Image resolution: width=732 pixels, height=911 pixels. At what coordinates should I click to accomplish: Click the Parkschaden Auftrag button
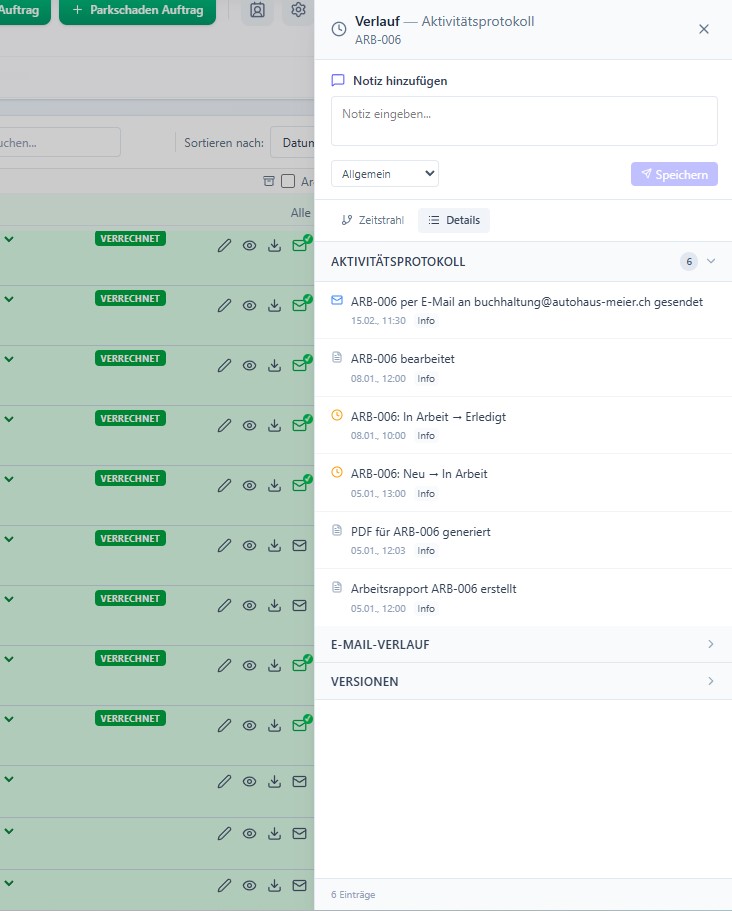[x=137, y=10]
